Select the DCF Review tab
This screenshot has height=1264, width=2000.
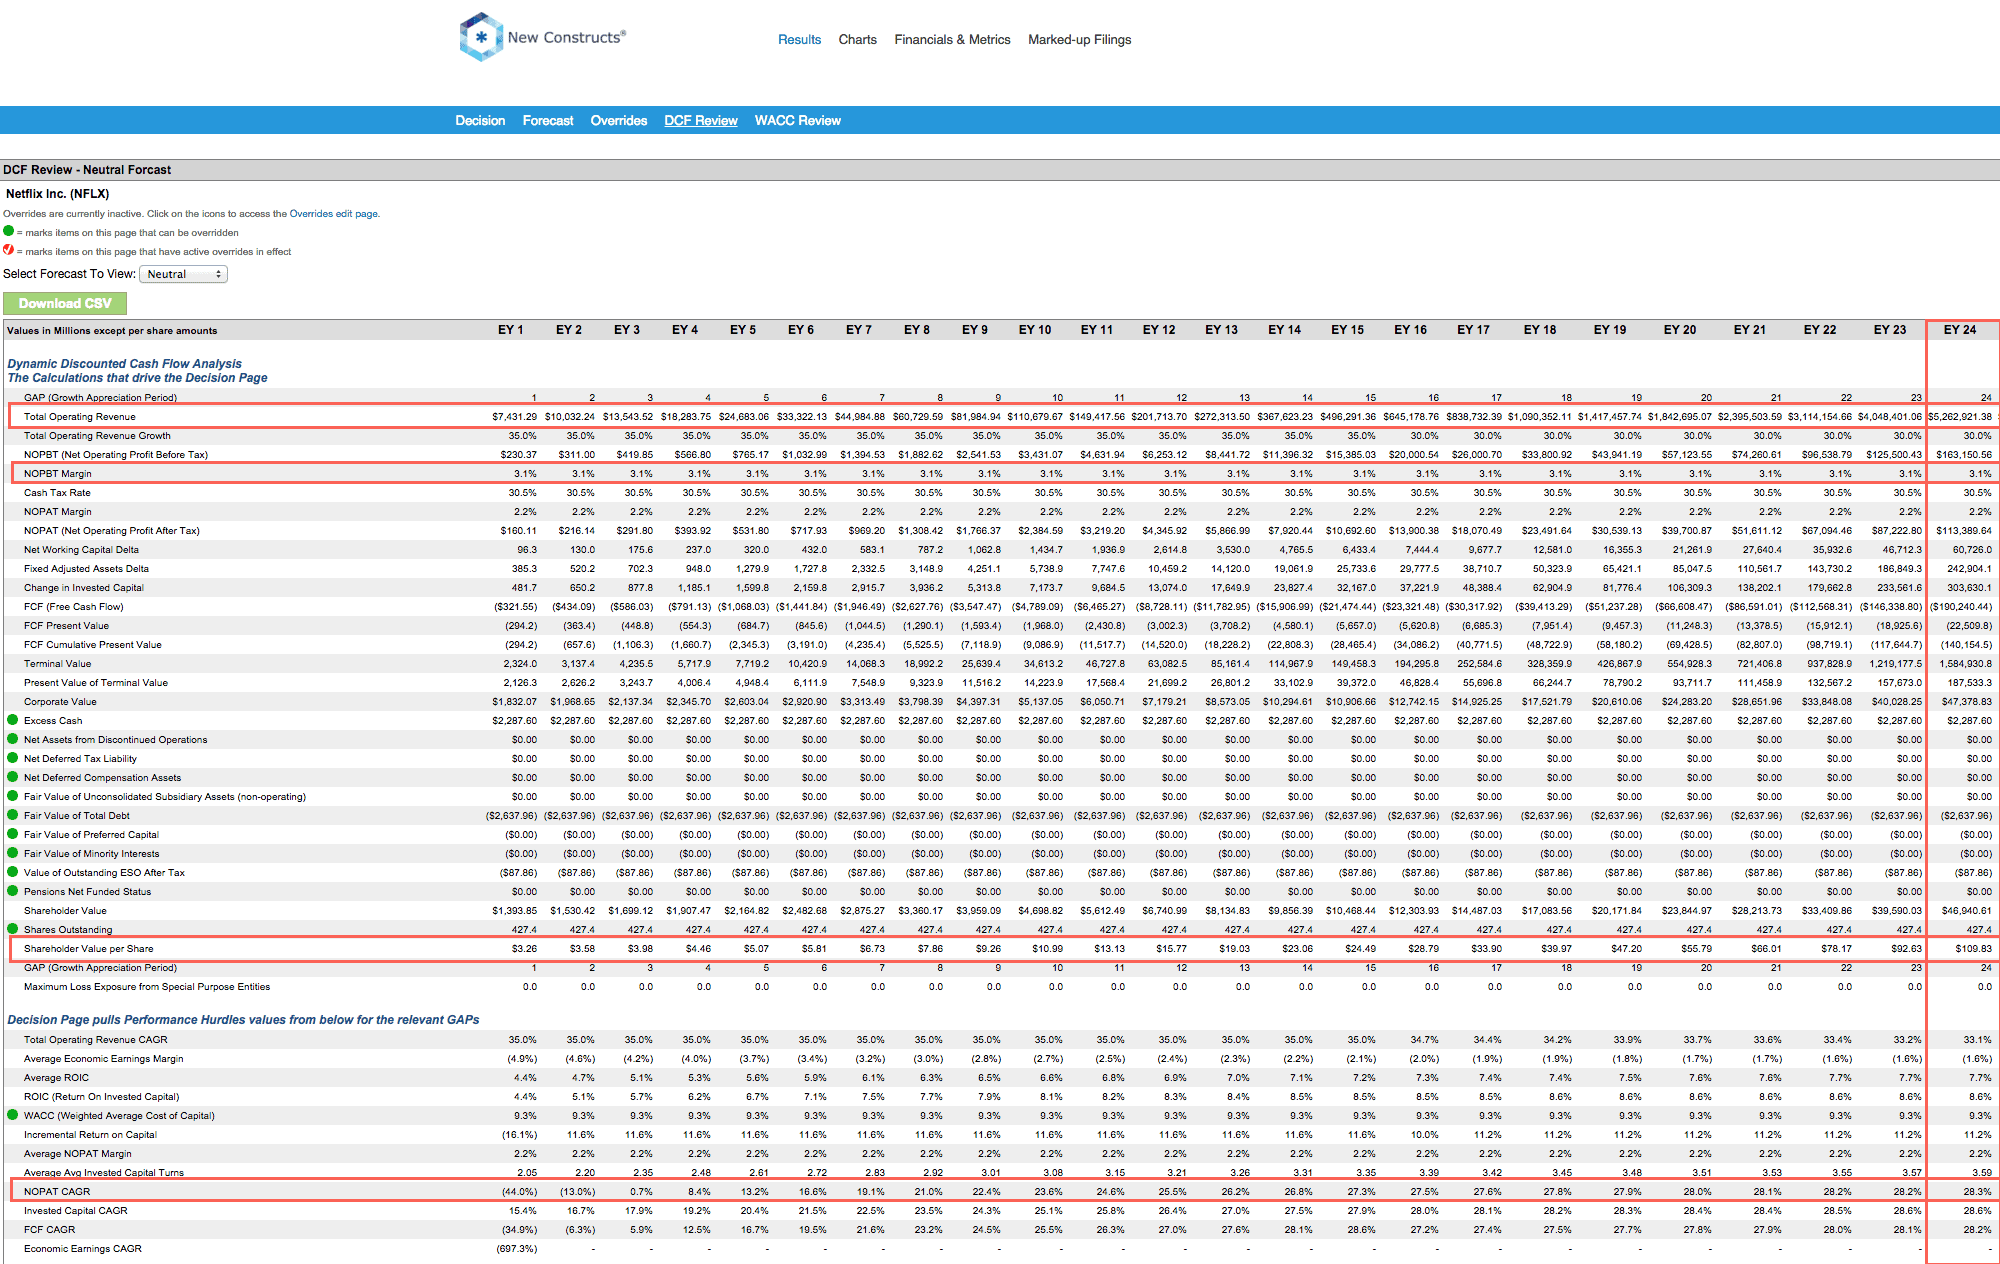coord(701,120)
